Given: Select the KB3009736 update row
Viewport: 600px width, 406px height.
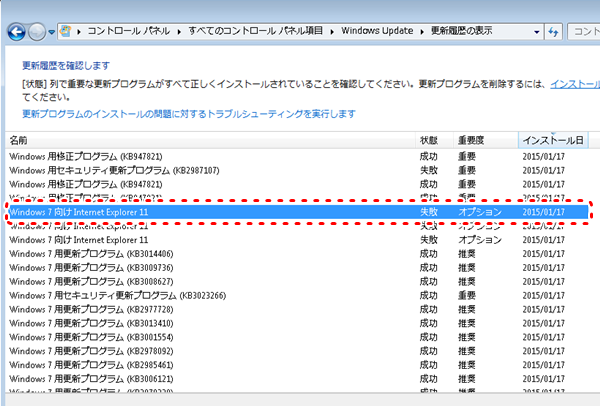Looking at the screenshot, I should tap(297, 267).
